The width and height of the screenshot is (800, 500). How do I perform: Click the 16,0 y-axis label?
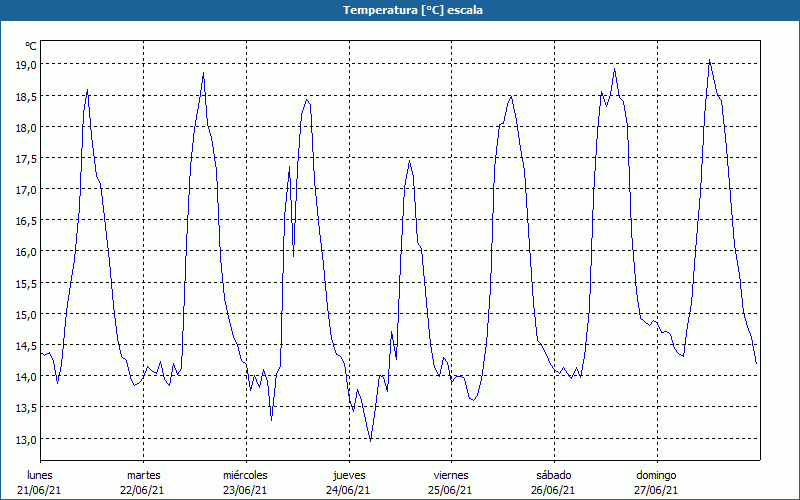(x=26, y=252)
